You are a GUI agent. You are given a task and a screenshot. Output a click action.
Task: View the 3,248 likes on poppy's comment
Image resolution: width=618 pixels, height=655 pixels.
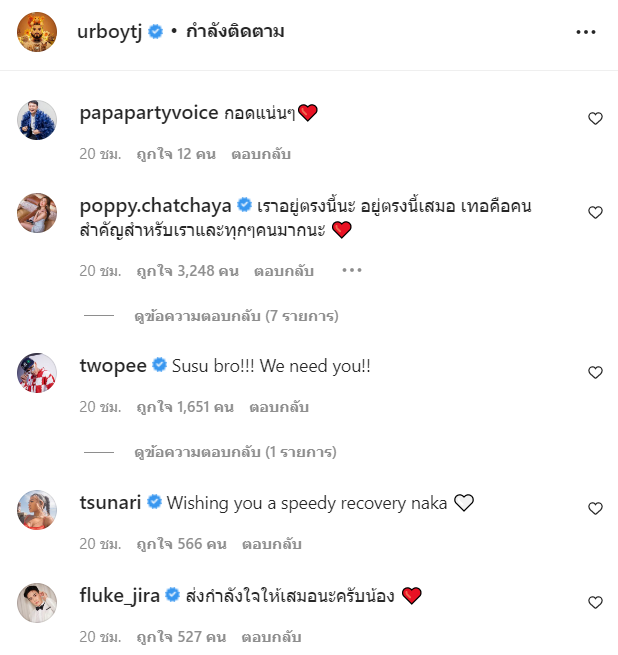click(x=188, y=271)
